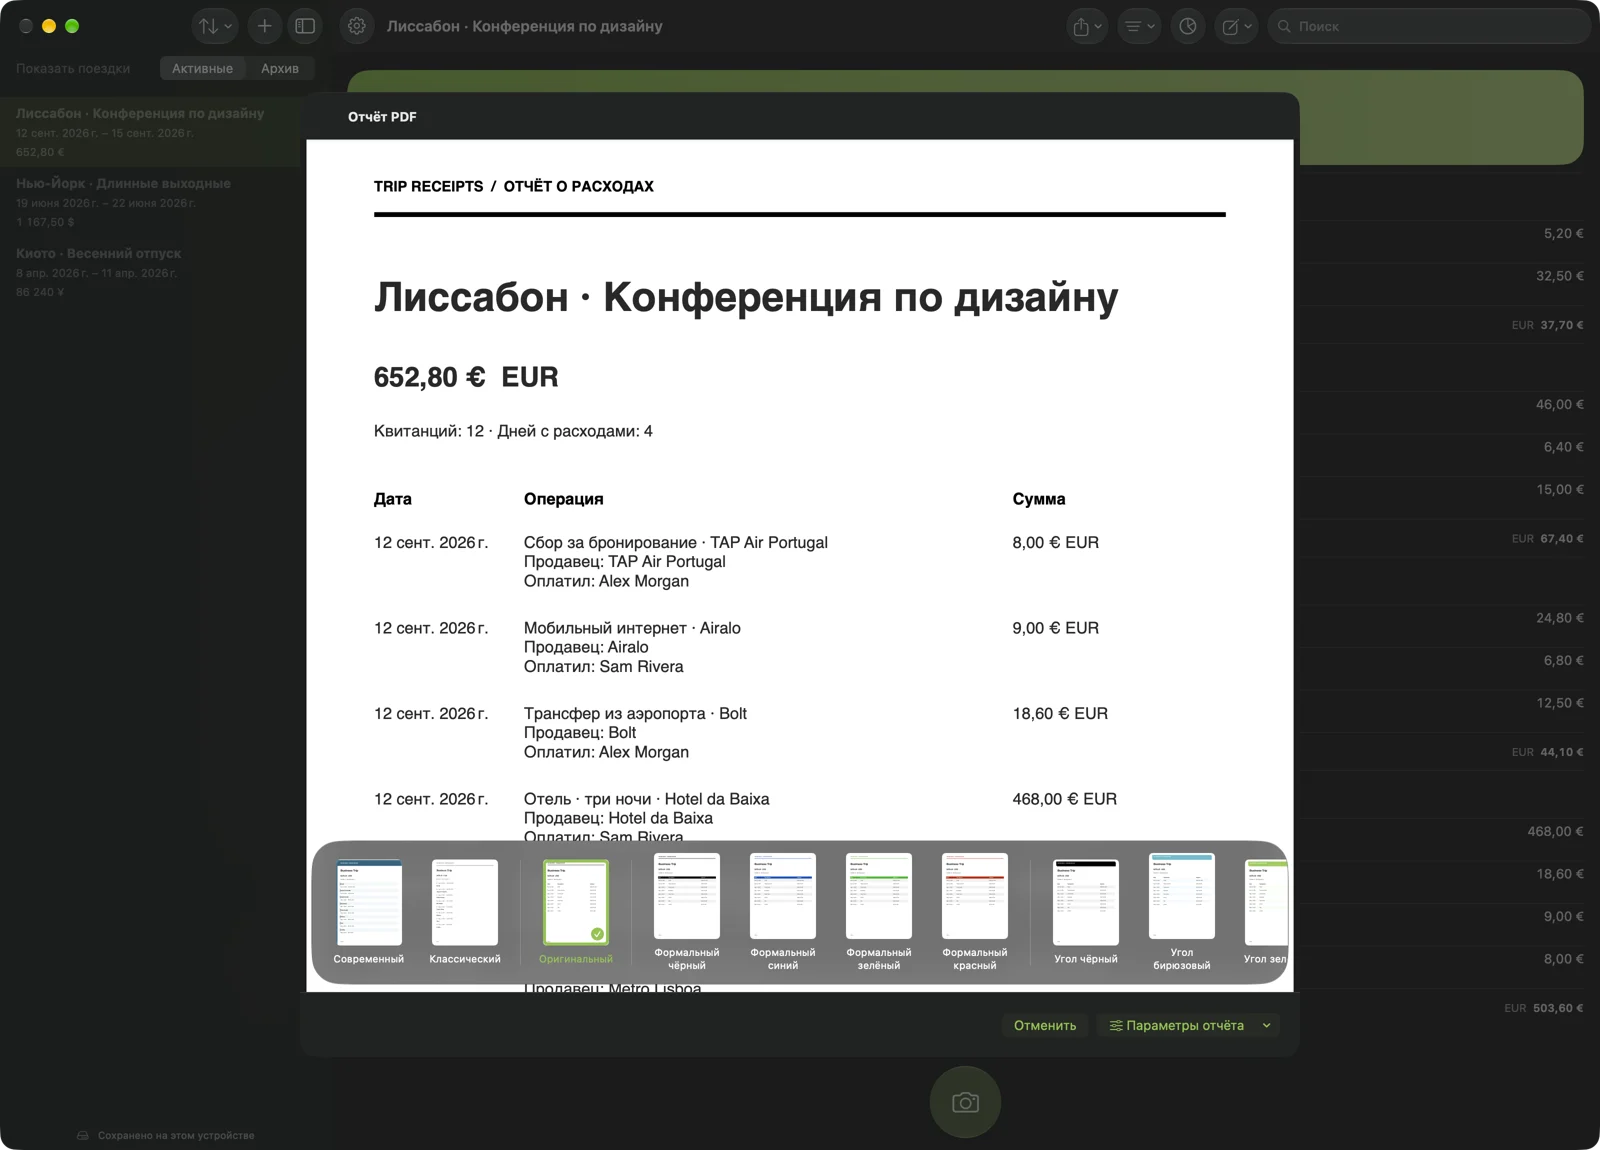The width and height of the screenshot is (1600, 1150).
Task: Click the search magnifier icon
Action: [1284, 27]
